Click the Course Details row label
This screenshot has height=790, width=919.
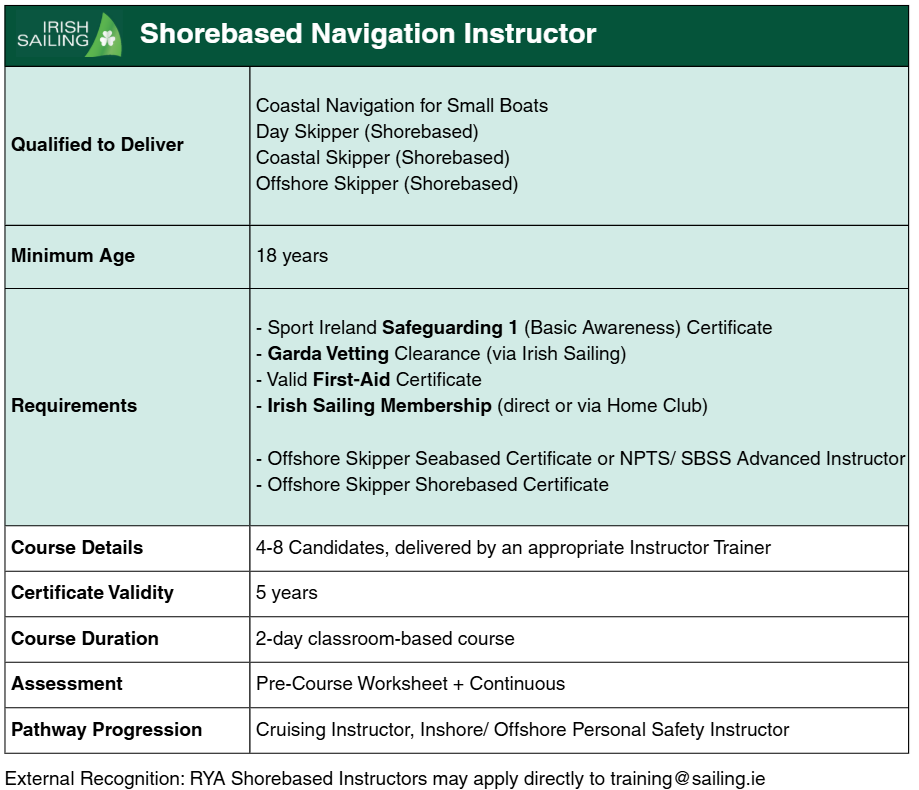tap(77, 548)
